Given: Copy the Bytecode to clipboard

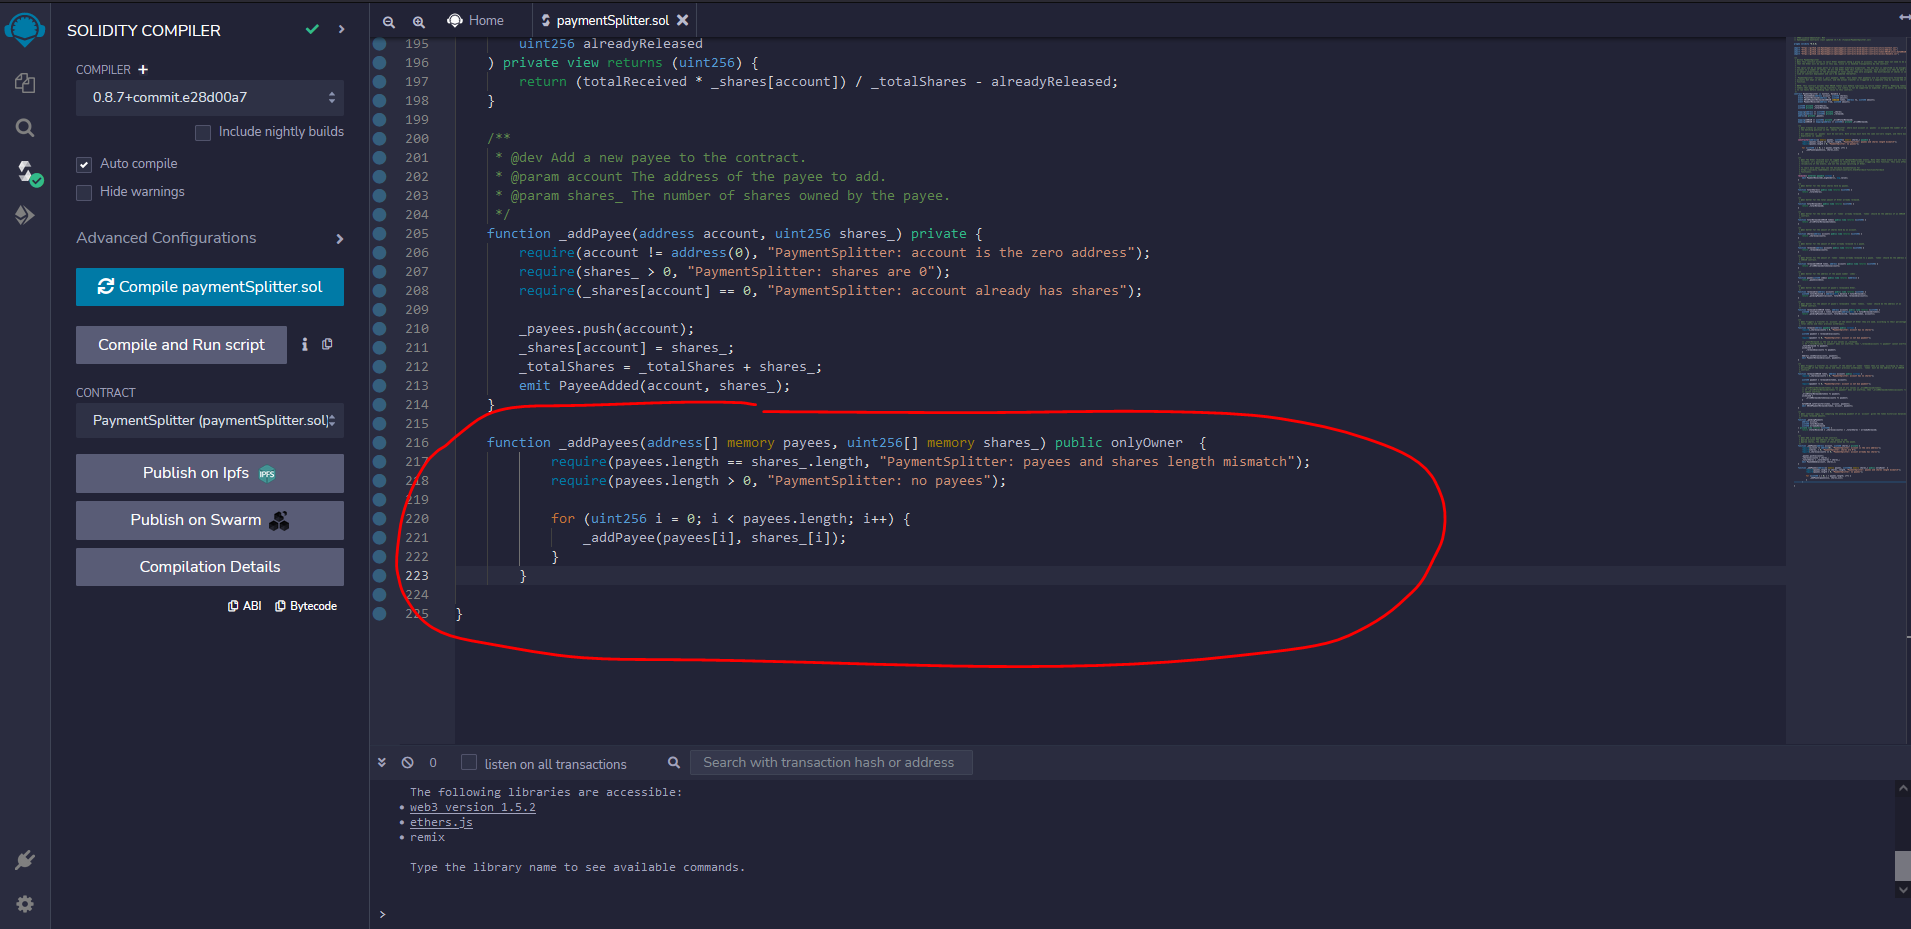Looking at the screenshot, I should tap(306, 606).
